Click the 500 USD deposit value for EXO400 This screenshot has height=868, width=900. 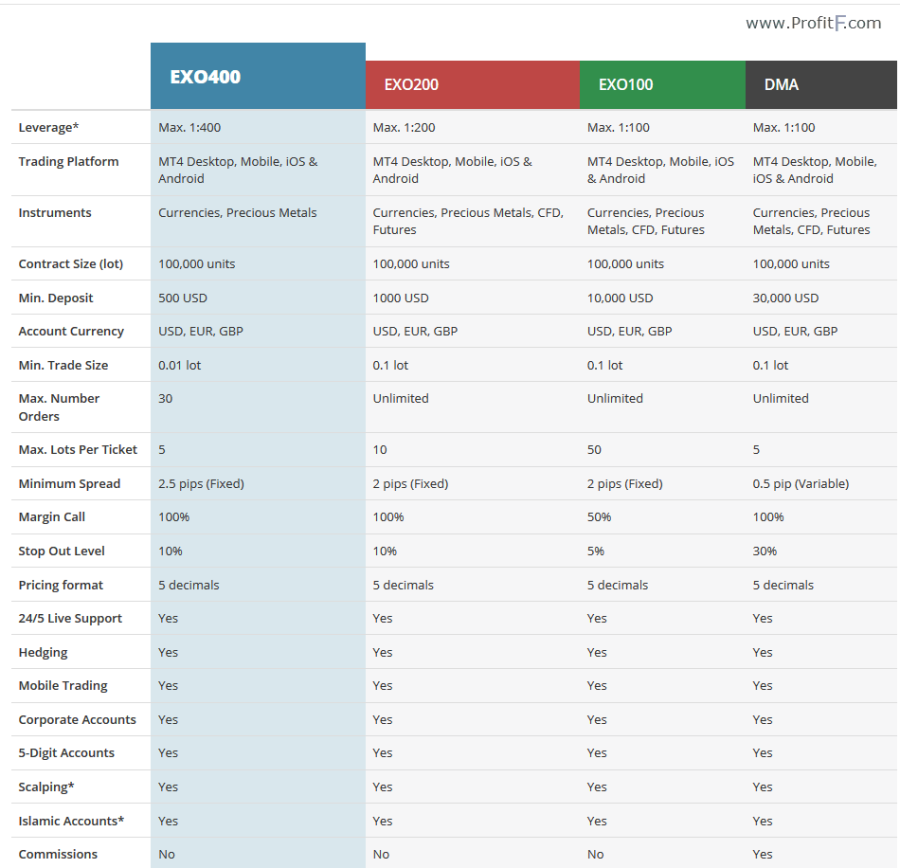coord(183,298)
